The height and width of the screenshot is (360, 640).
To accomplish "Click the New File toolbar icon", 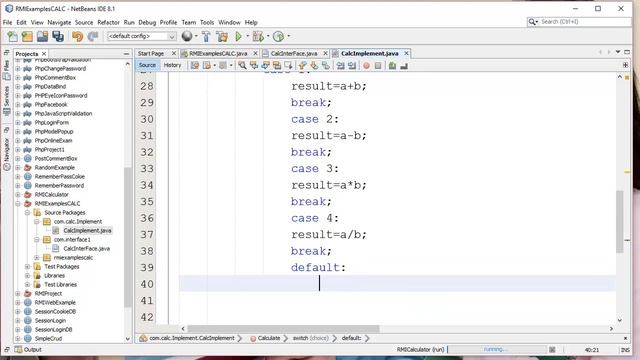I will (12, 36).
